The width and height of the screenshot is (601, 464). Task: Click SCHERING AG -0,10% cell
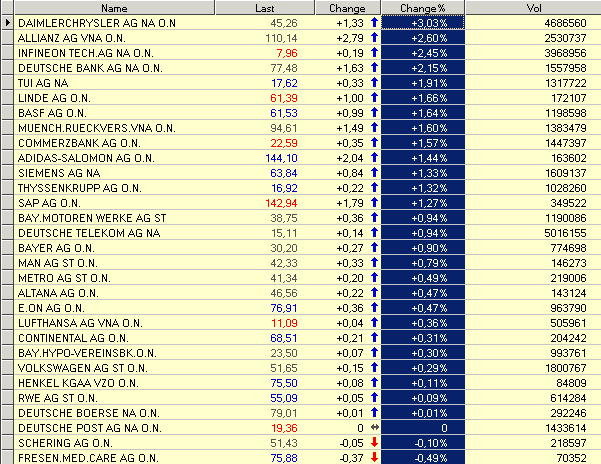pyautogui.click(x=423, y=443)
